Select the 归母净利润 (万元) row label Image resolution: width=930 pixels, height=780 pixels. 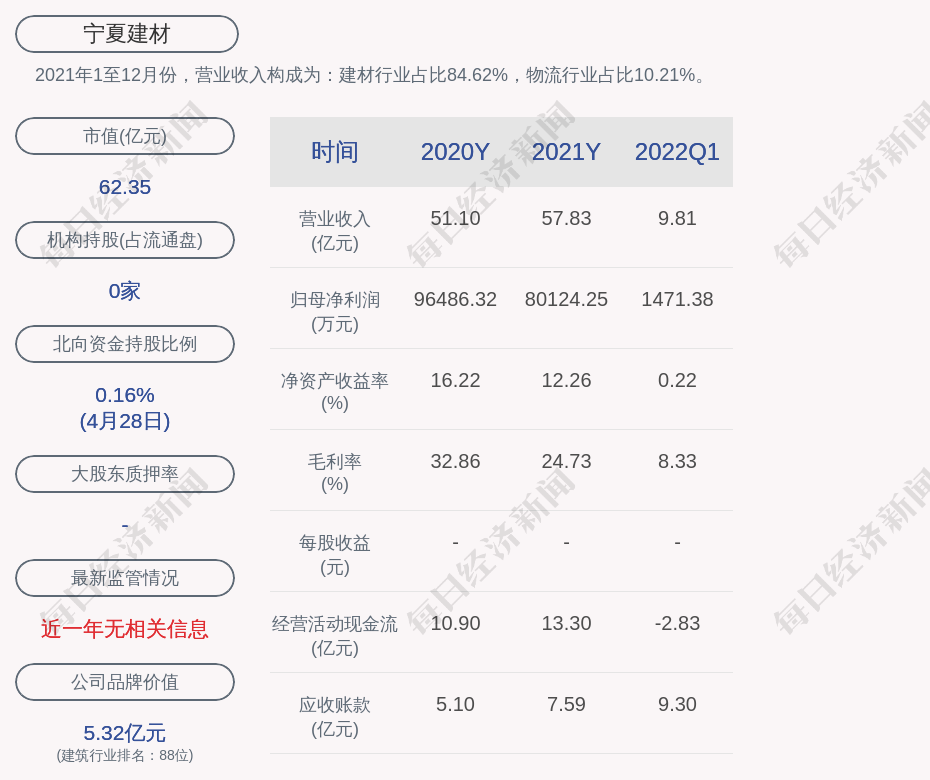coord(335,311)
